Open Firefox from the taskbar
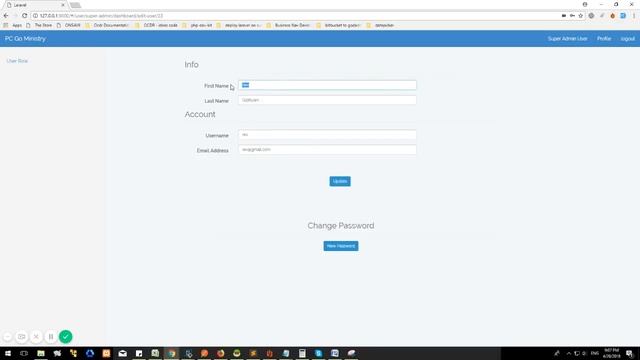 coord(220,353)
